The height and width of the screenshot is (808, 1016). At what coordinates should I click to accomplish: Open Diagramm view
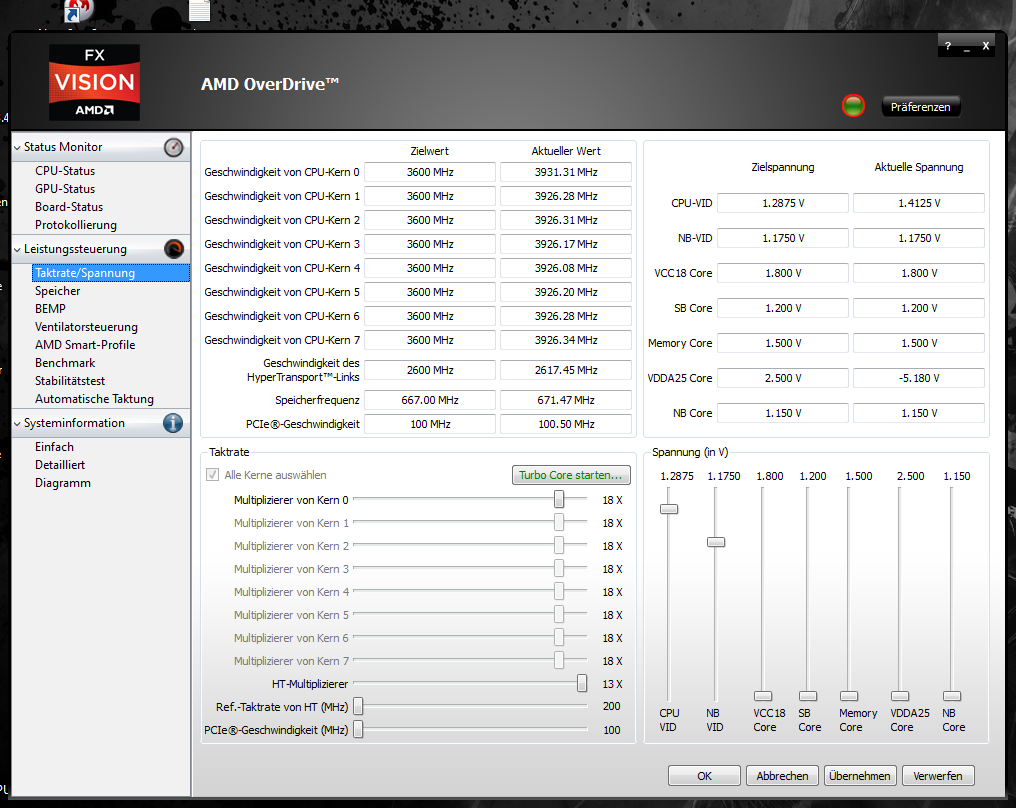coord(63,483)
